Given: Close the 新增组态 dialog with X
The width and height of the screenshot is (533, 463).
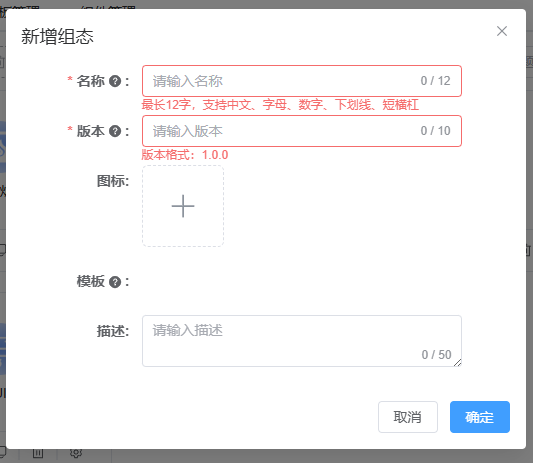Looking at the screenshot, I should pyautogui.click(x=502, y=31).
